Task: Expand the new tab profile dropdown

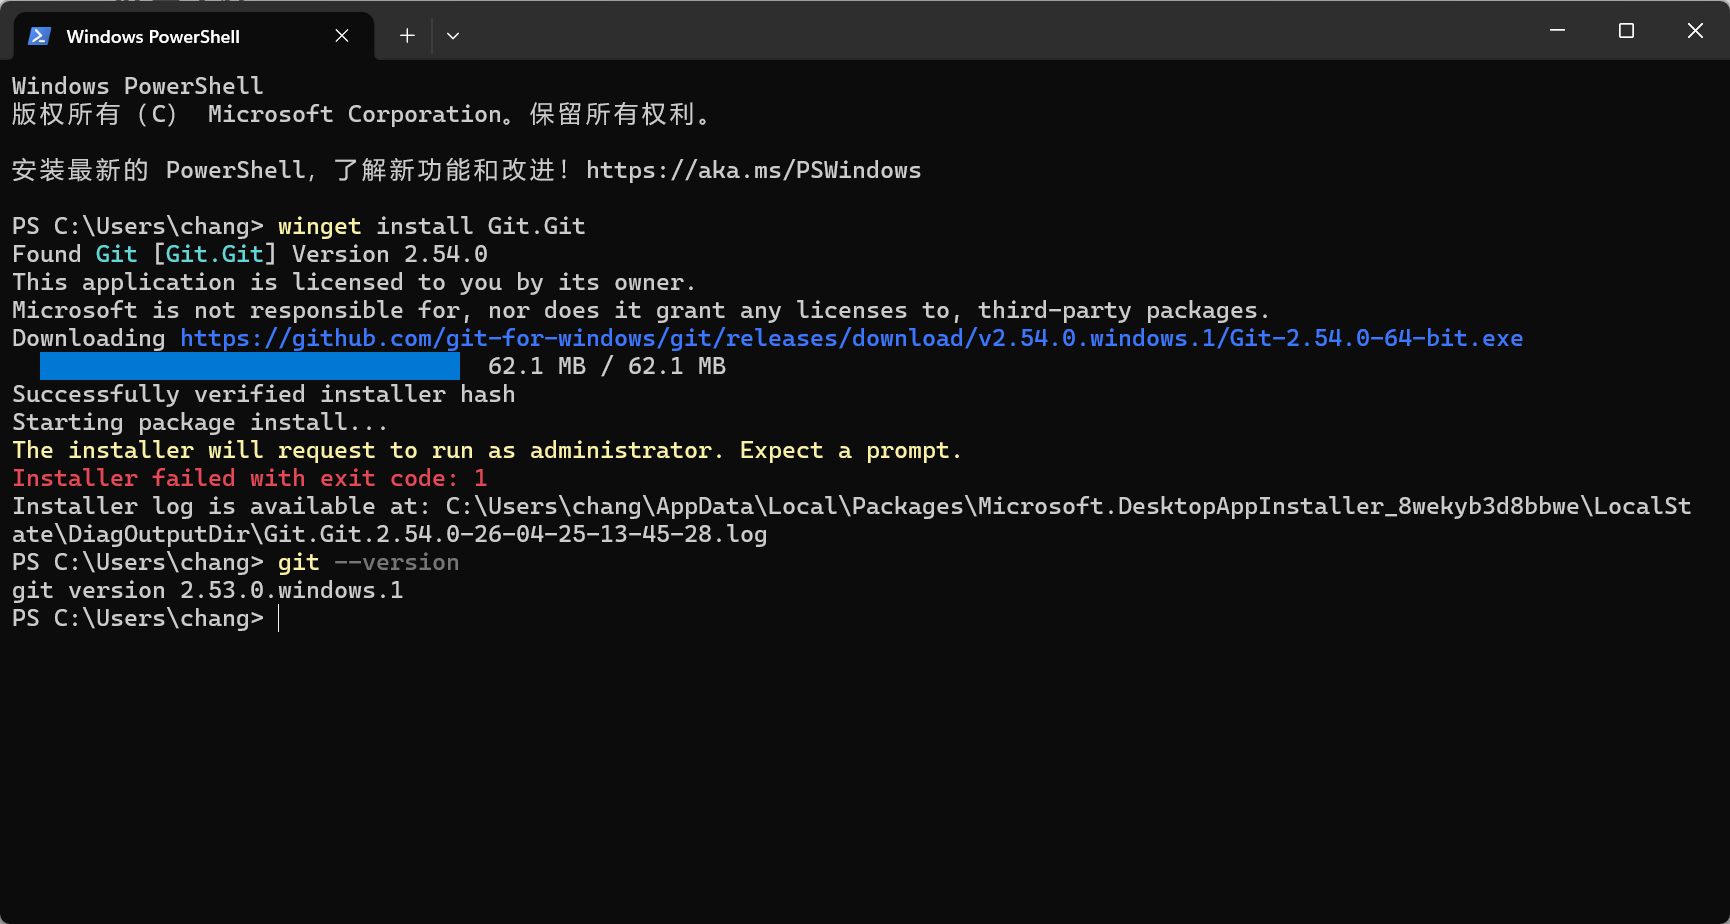Action: [x=453, y=36]
